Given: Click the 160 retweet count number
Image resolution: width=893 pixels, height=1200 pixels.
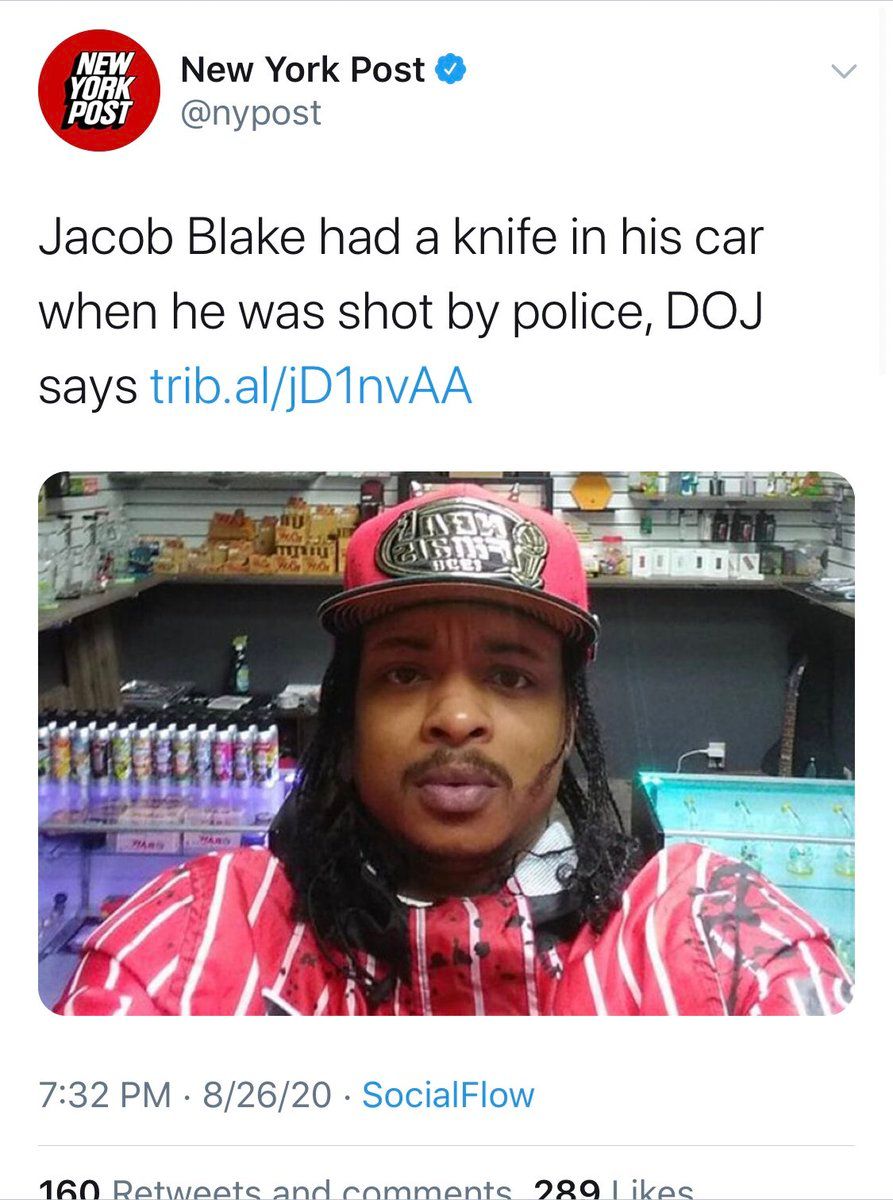Looking at the screenshot, I should (x=69, y=1189).
